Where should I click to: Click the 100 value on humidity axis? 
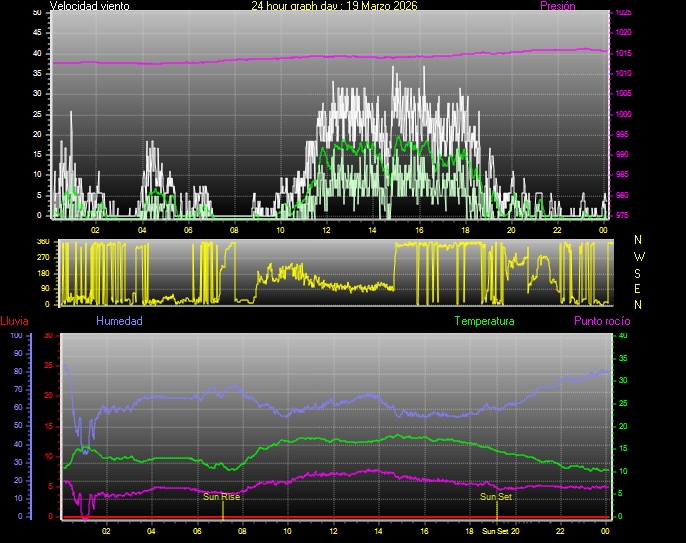pos(15,335)
